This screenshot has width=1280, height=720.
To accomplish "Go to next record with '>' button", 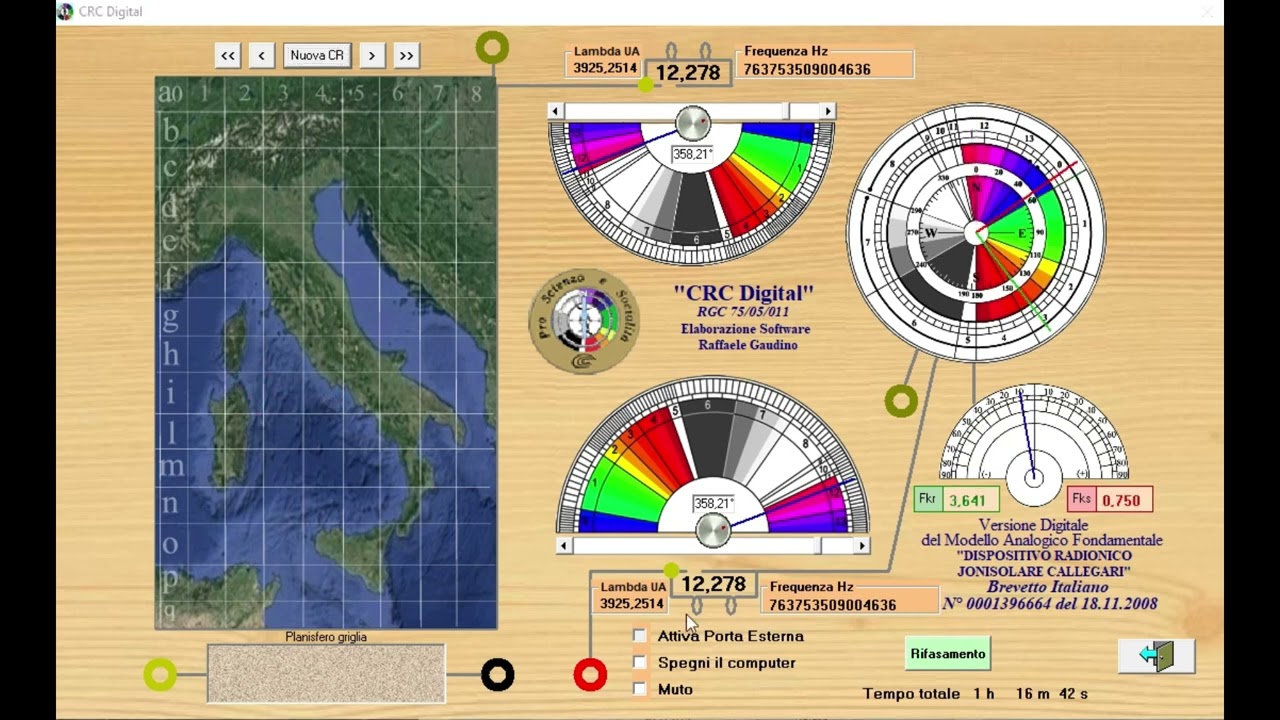I will [x=372, y=56].
